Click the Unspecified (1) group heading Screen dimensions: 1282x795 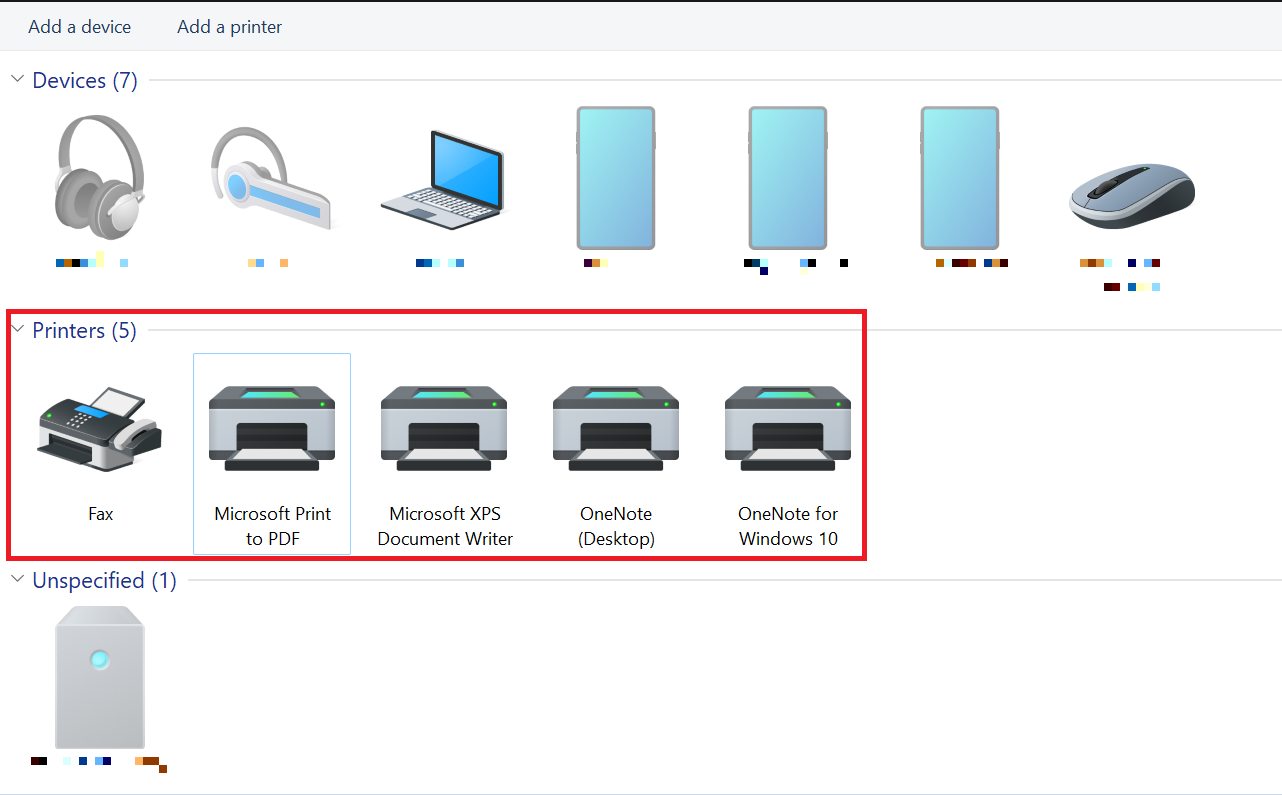click(104, 580)
